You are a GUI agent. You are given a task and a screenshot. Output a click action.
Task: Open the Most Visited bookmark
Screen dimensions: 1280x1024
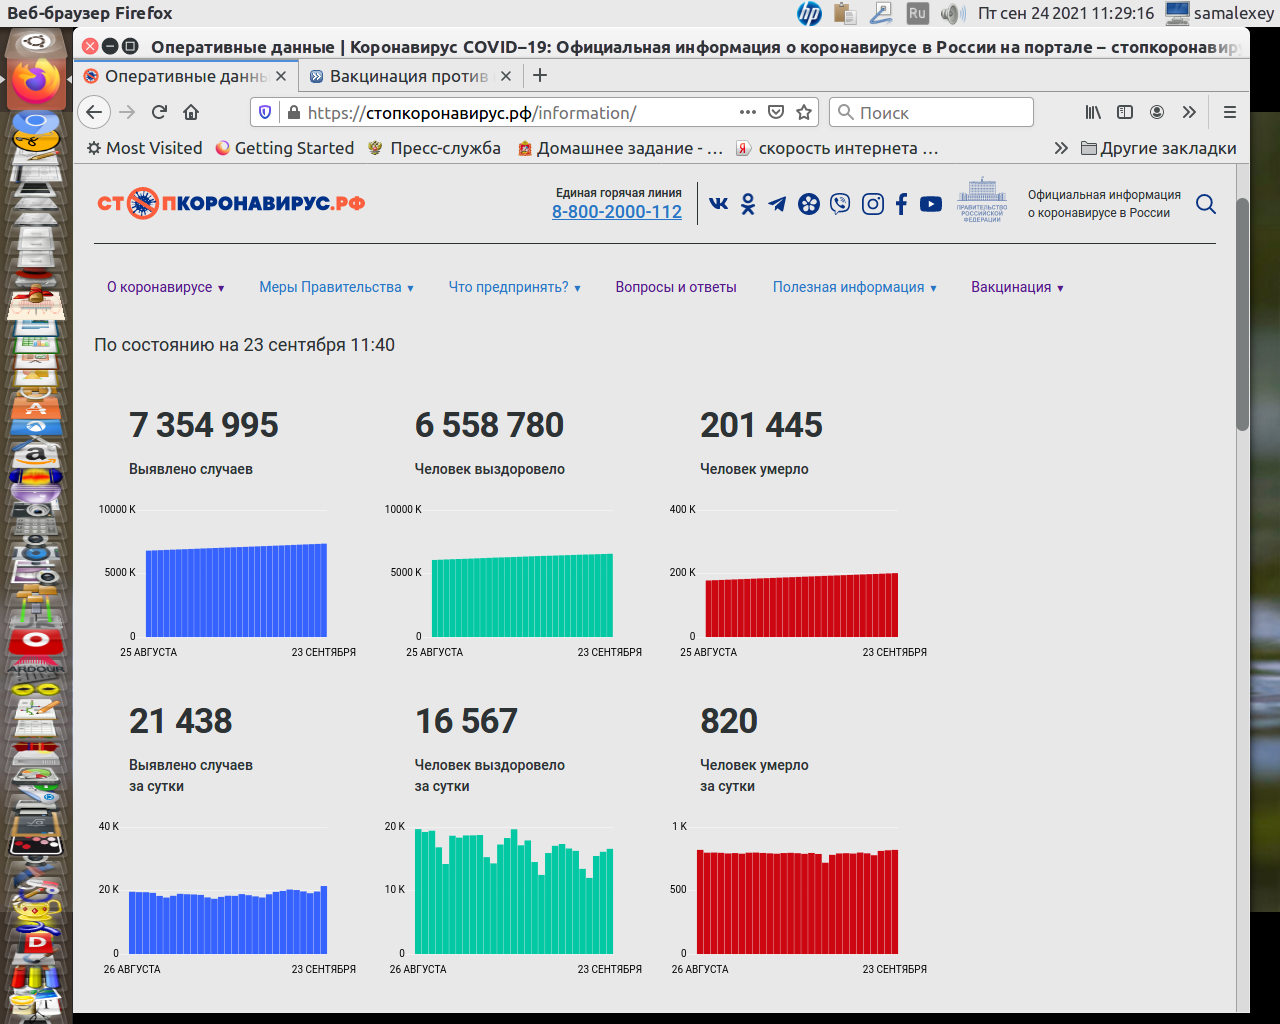144,148
